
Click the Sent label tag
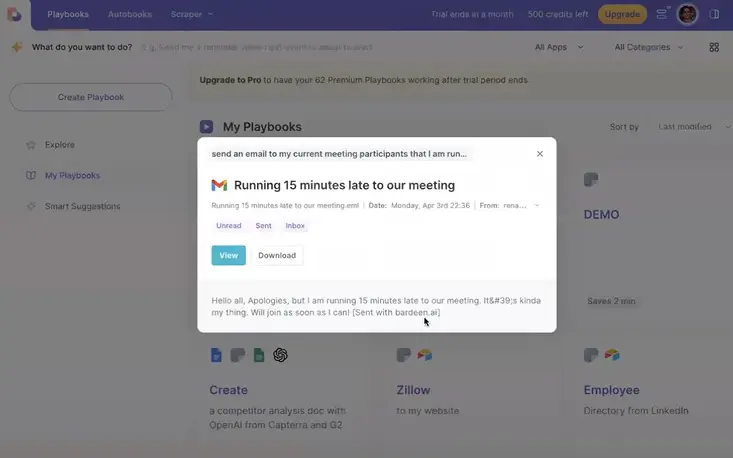pyautogui.click(x=263, y=226)
